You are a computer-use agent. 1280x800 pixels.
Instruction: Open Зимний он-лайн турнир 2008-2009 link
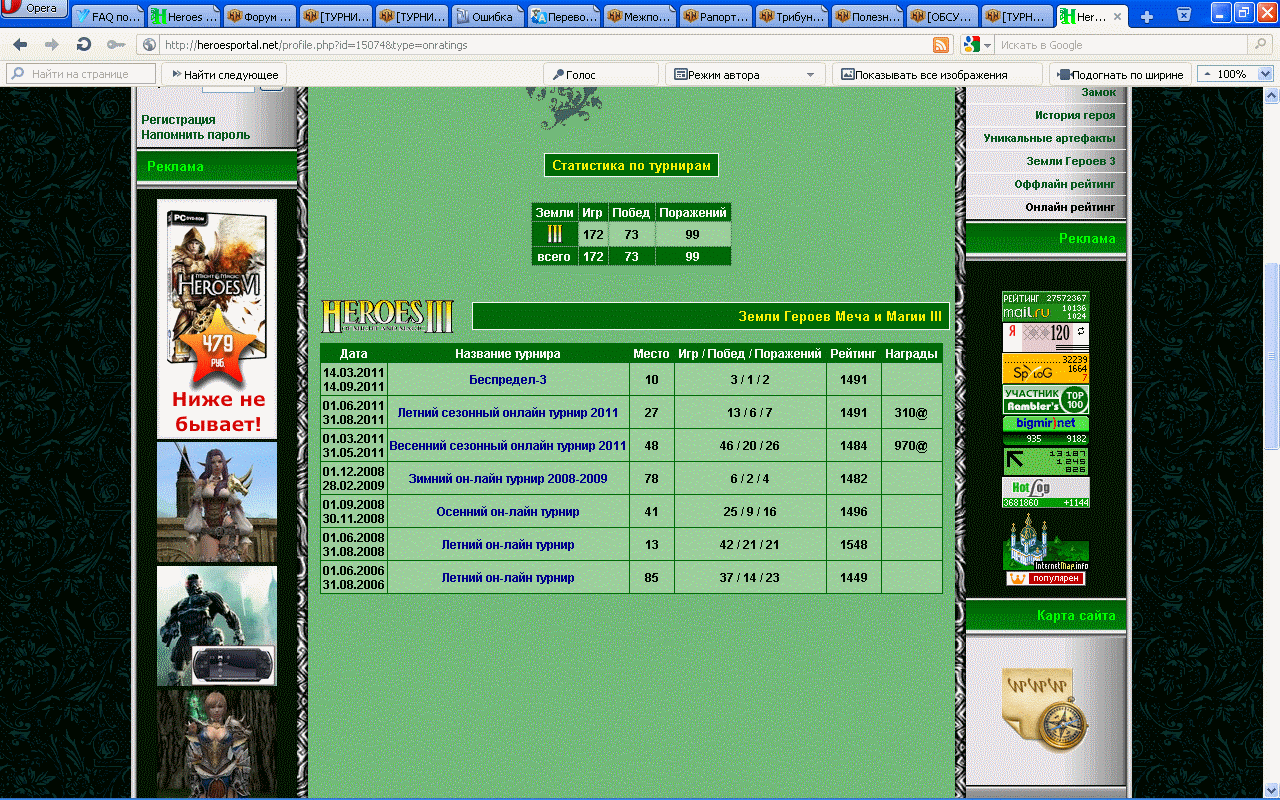[508, 479]
